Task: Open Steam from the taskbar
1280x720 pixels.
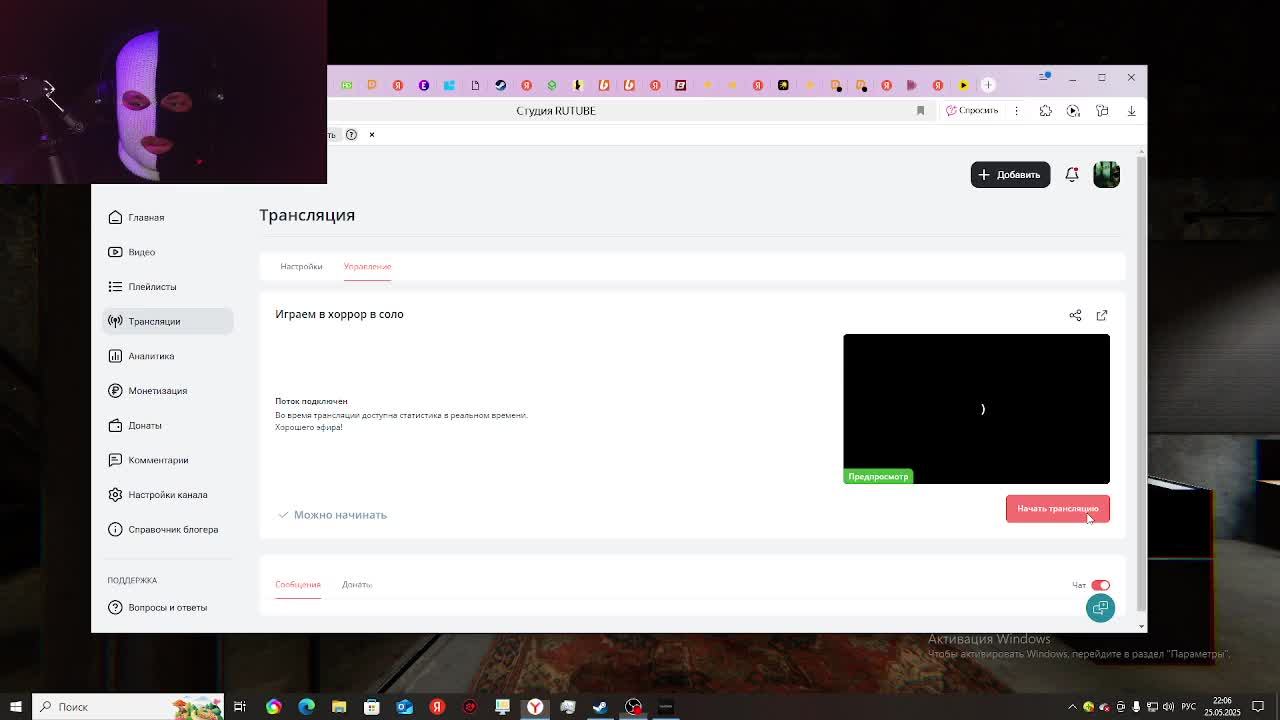Action: 600,707
